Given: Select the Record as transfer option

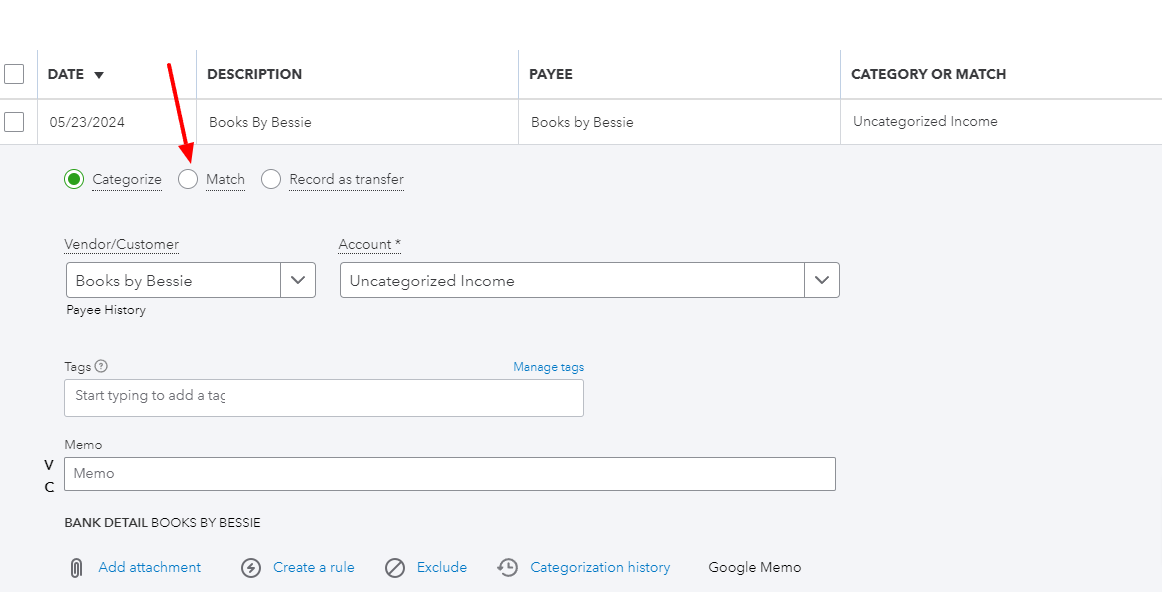Looking at the screenshot, I should (x=271, y=180).
